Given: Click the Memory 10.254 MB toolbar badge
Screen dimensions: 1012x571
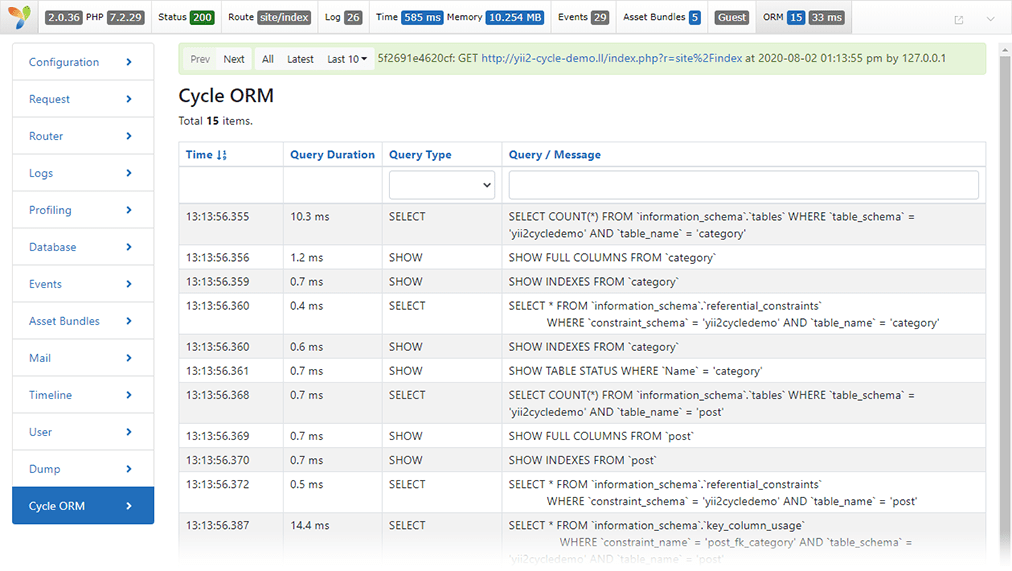Looking at the screenshot, I should (514, 17).
